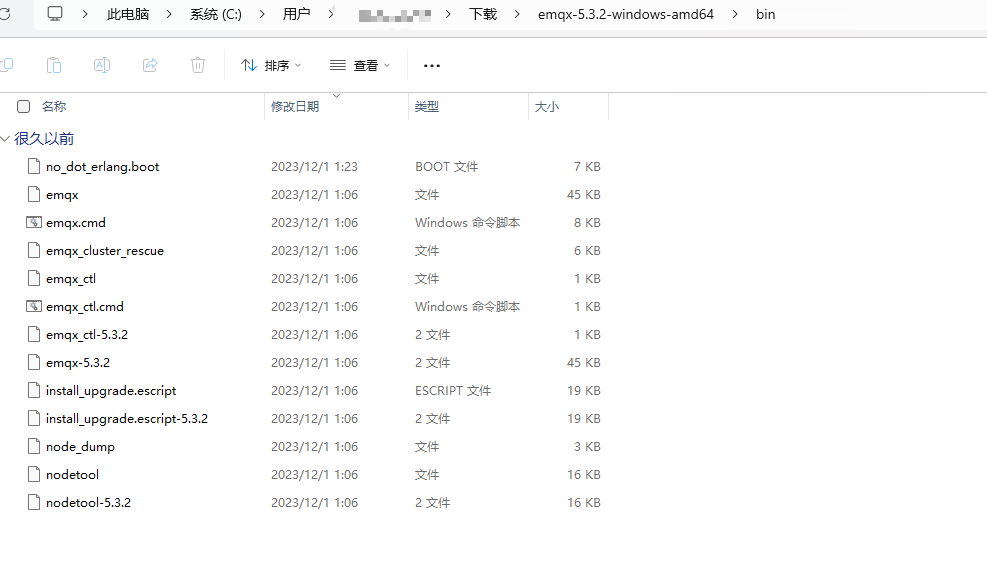Sort by the 类型 column header
Viewport: 987px width, 571px height.
[x=427, y=106]
